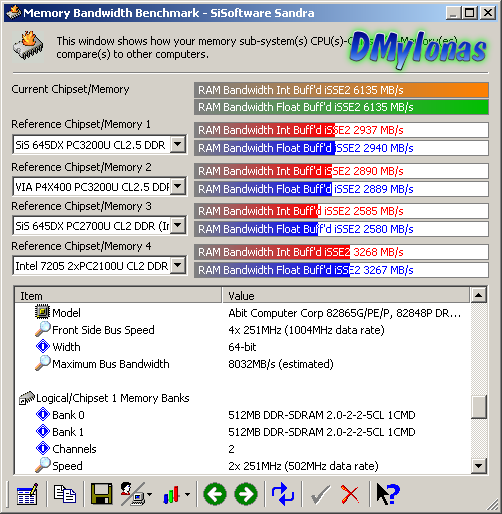
Task: Click Bank 1 value 512MB DDR-SDRAM
Action: click(322, 432)
